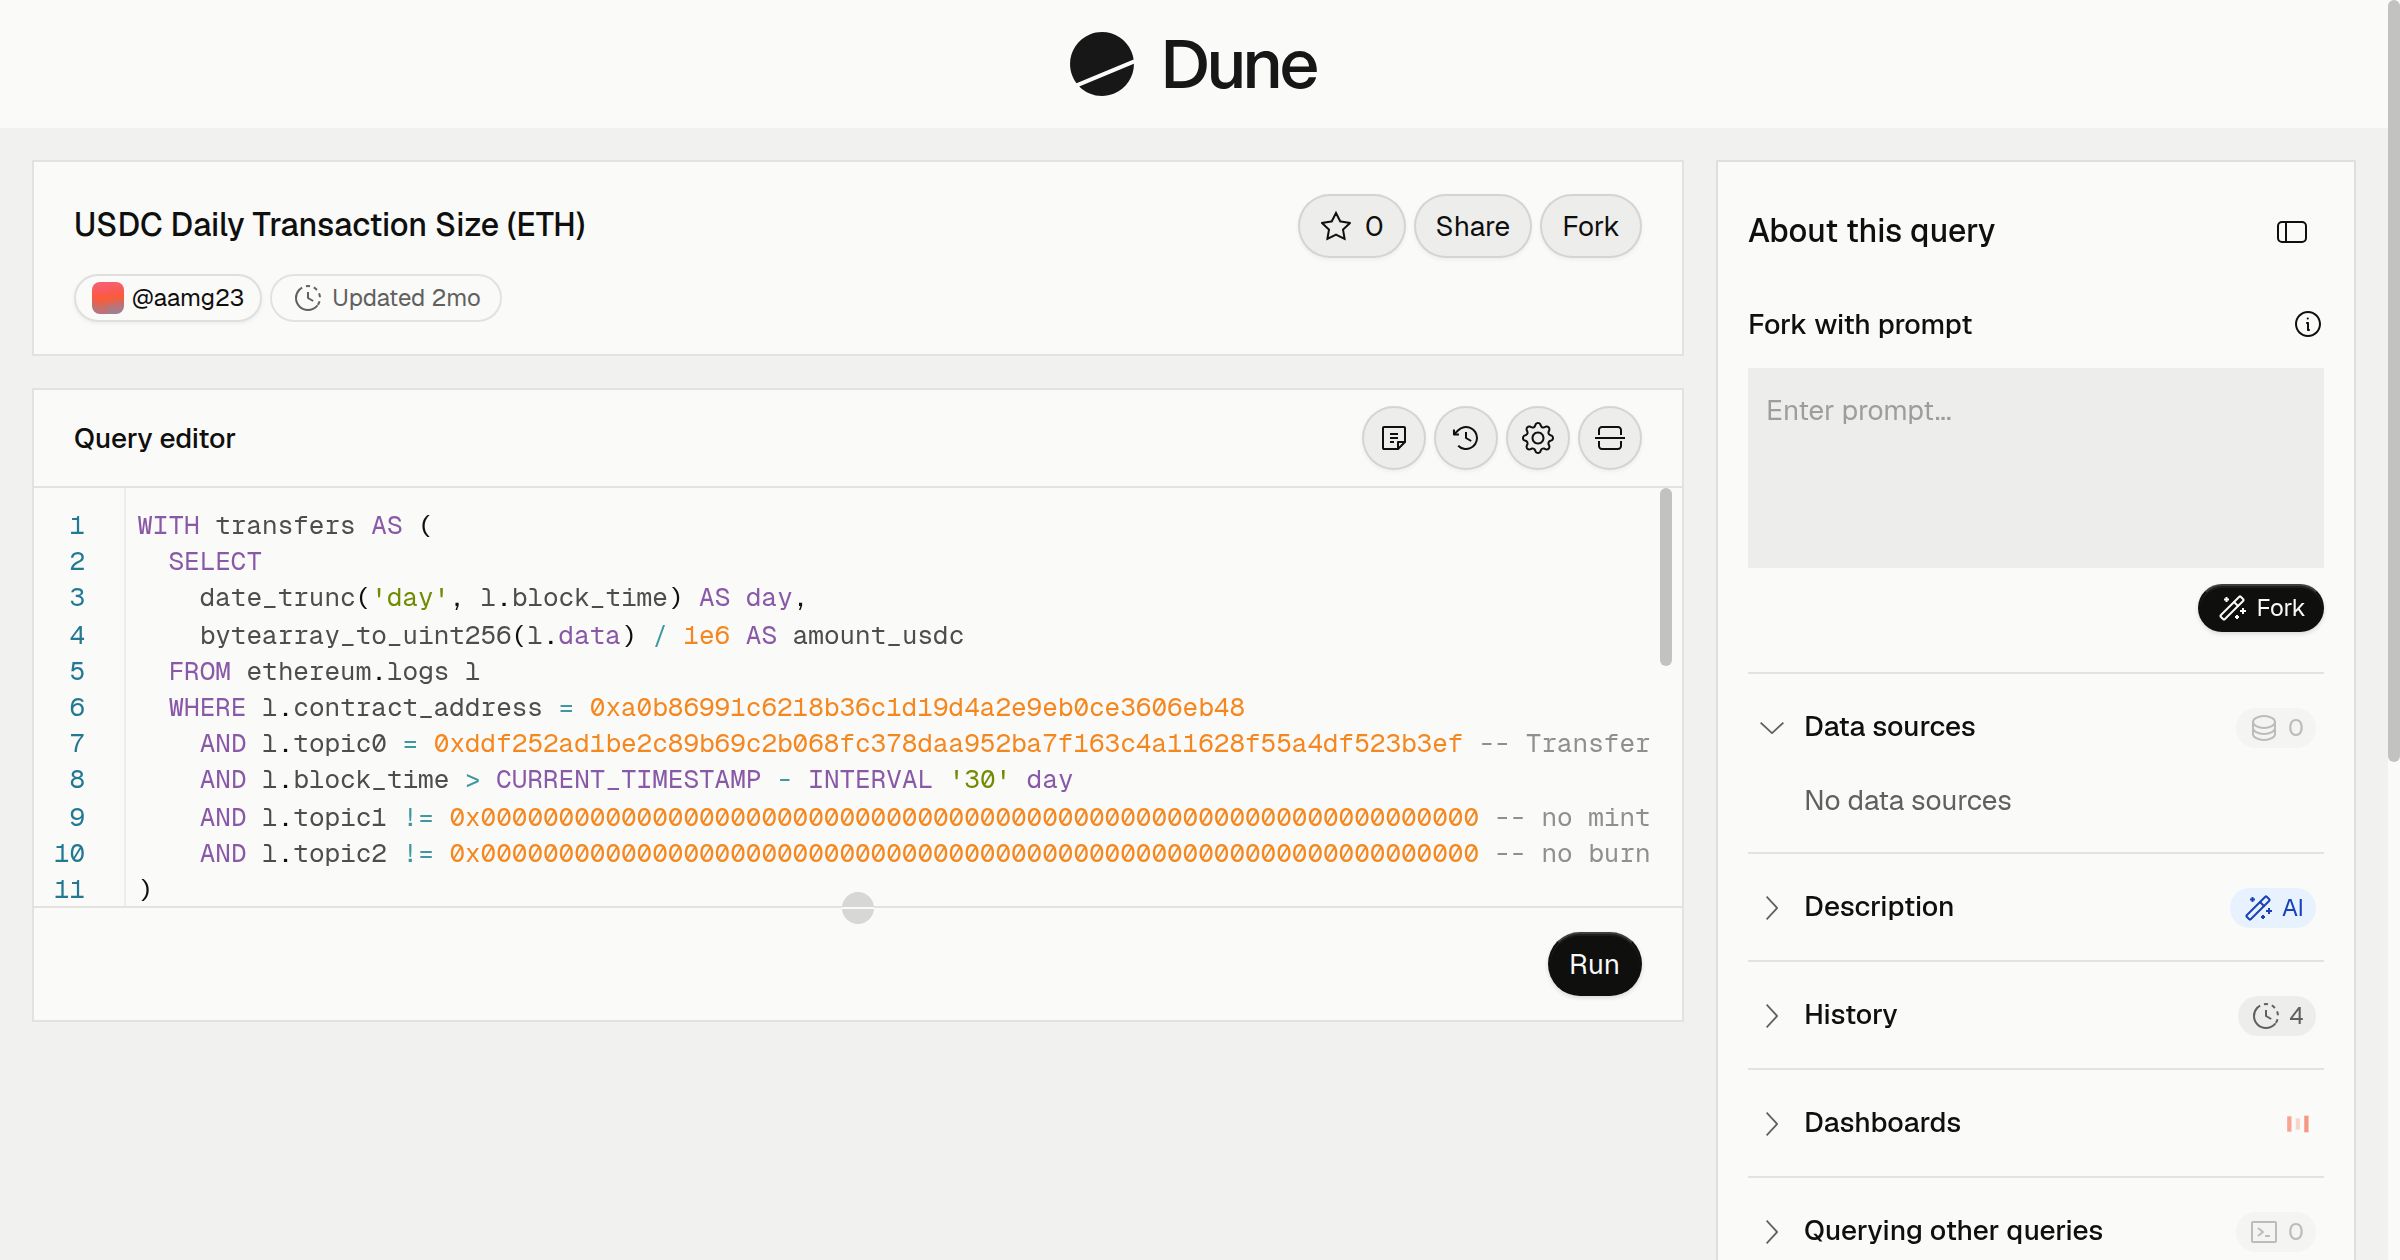Click the query title USDC Daily Transaction Size
The image size is (2400, 1260).
(x=329, y=225)
